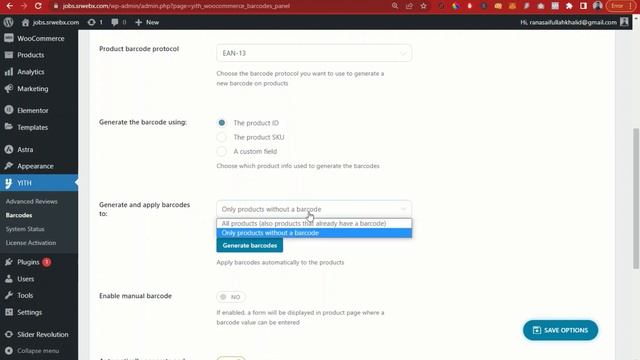Open the comments bubble in admin bar

118,22
